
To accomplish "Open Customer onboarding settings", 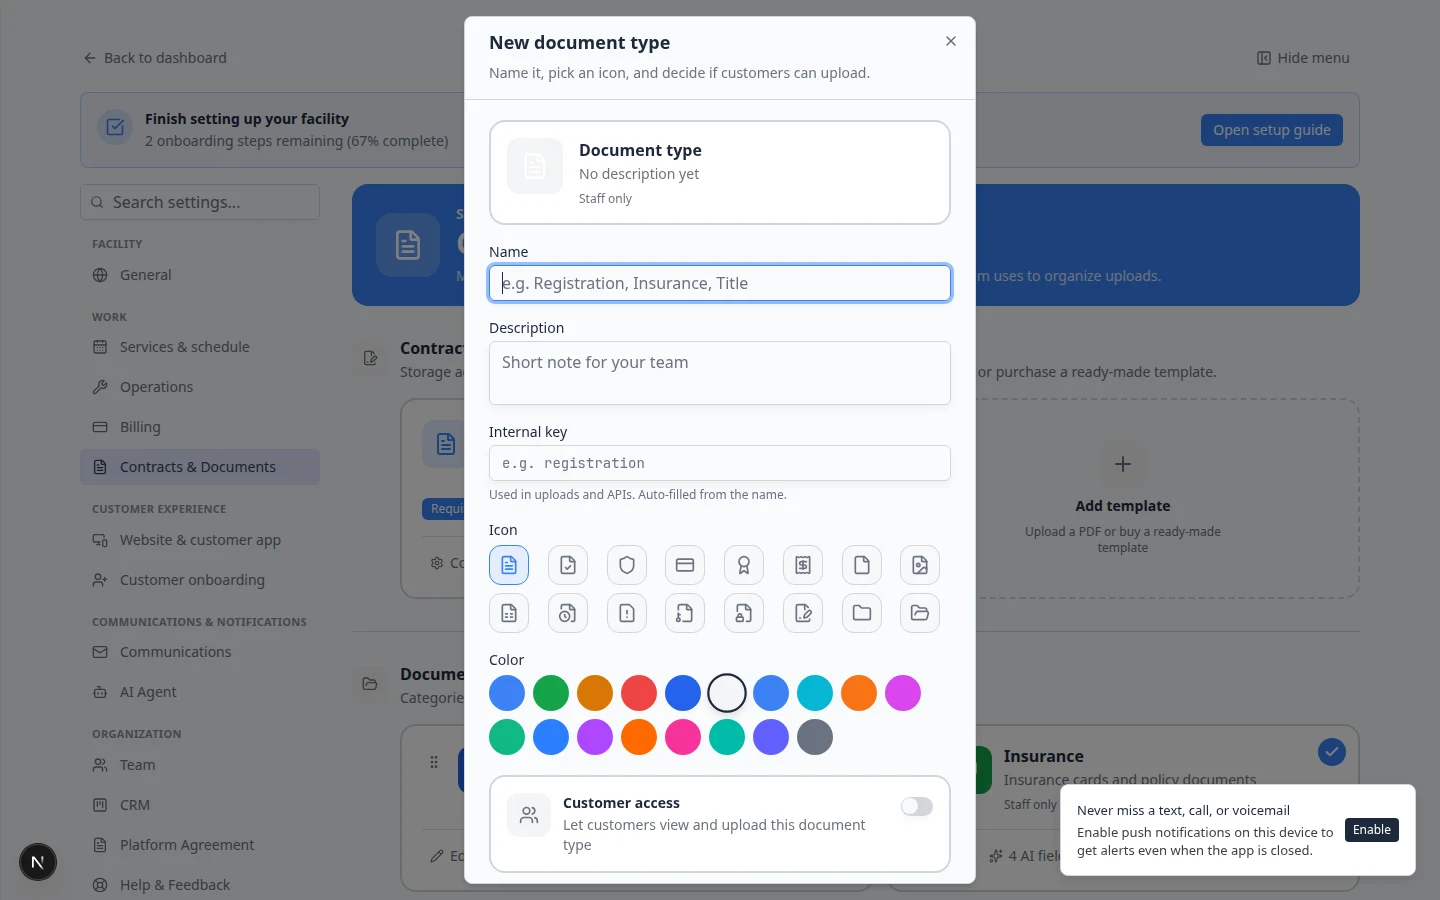I will pos(200,580).
